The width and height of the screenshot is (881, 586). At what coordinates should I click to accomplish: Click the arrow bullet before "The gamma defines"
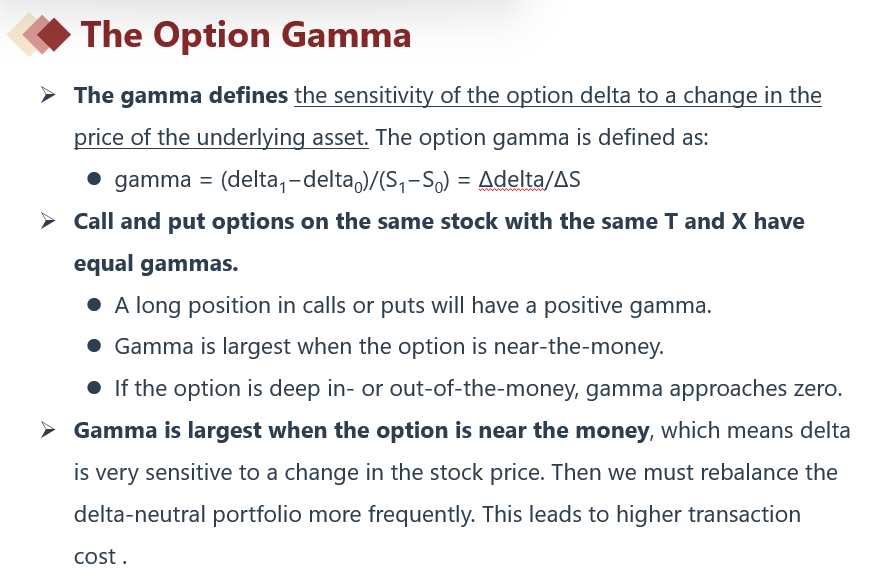click(48, 96)
